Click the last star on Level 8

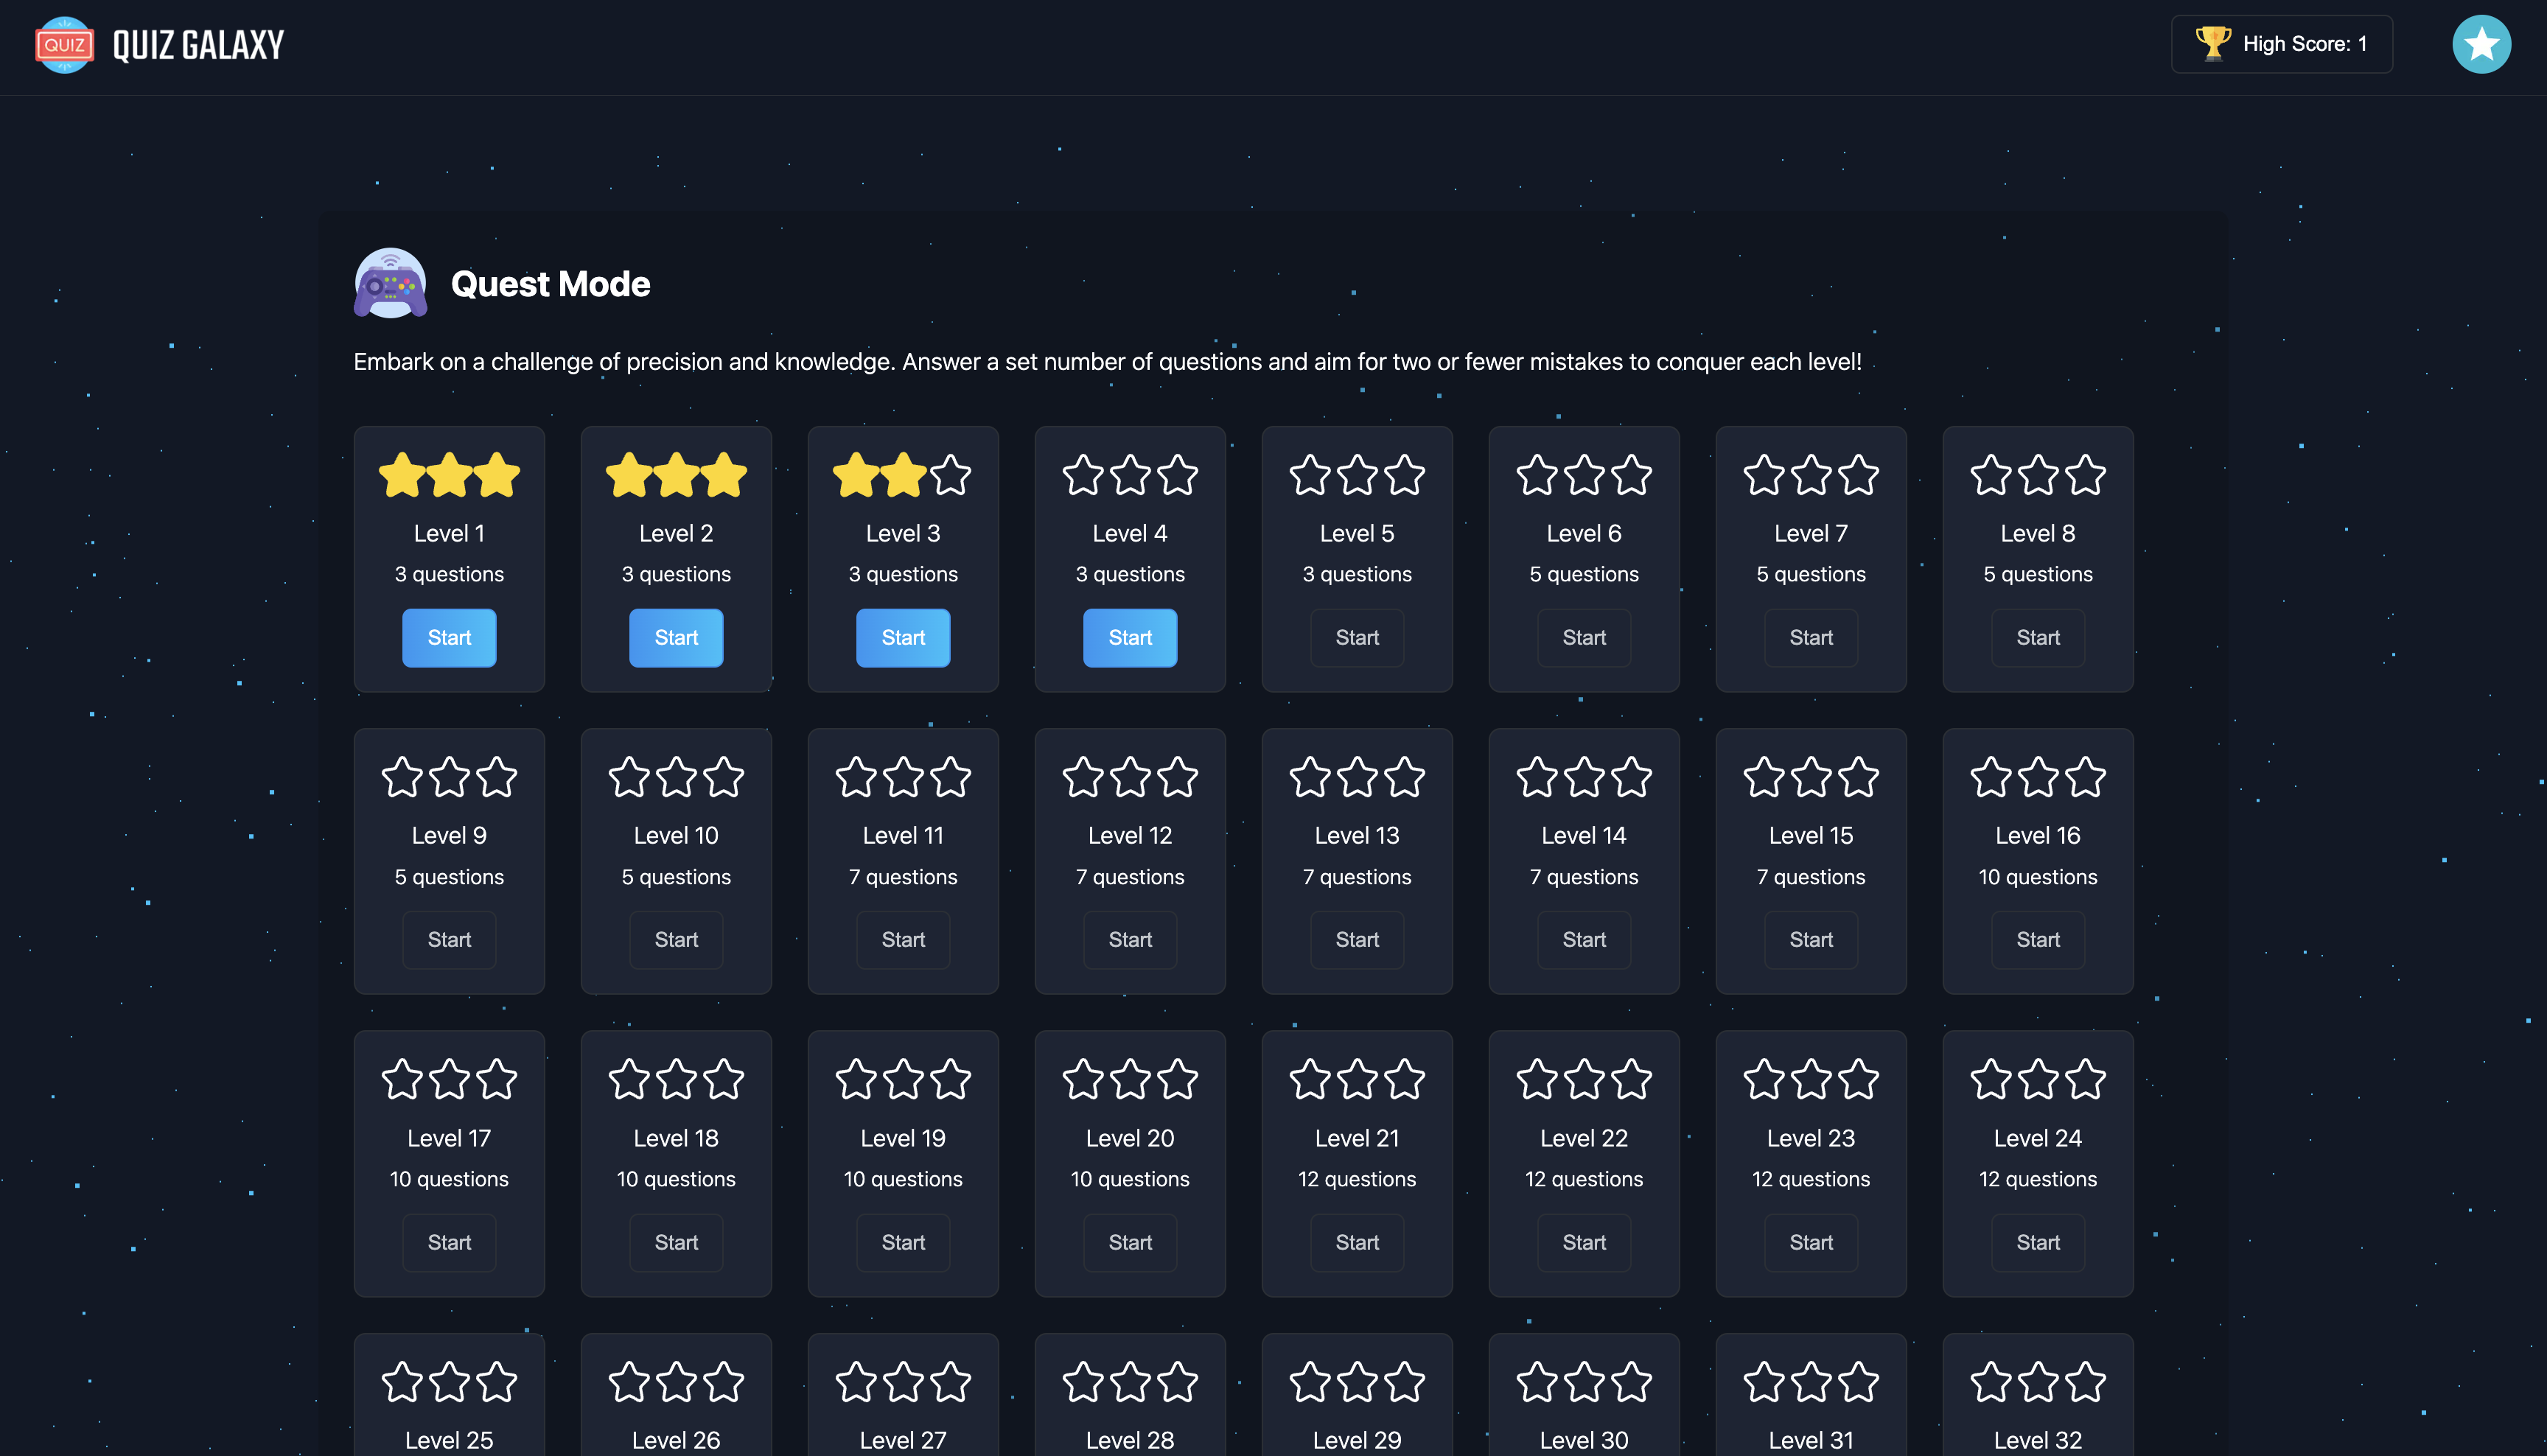(2085, 475)
